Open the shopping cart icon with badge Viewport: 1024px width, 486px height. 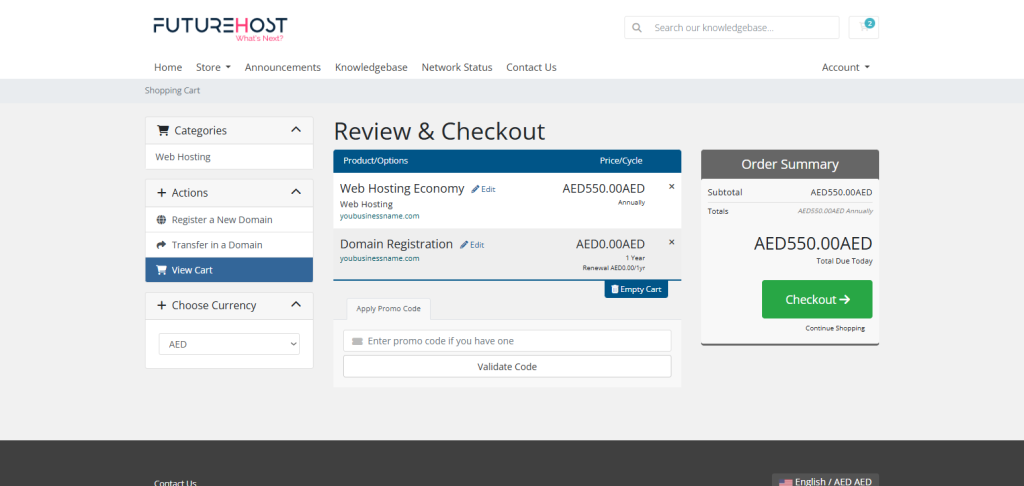pos(864,27)
